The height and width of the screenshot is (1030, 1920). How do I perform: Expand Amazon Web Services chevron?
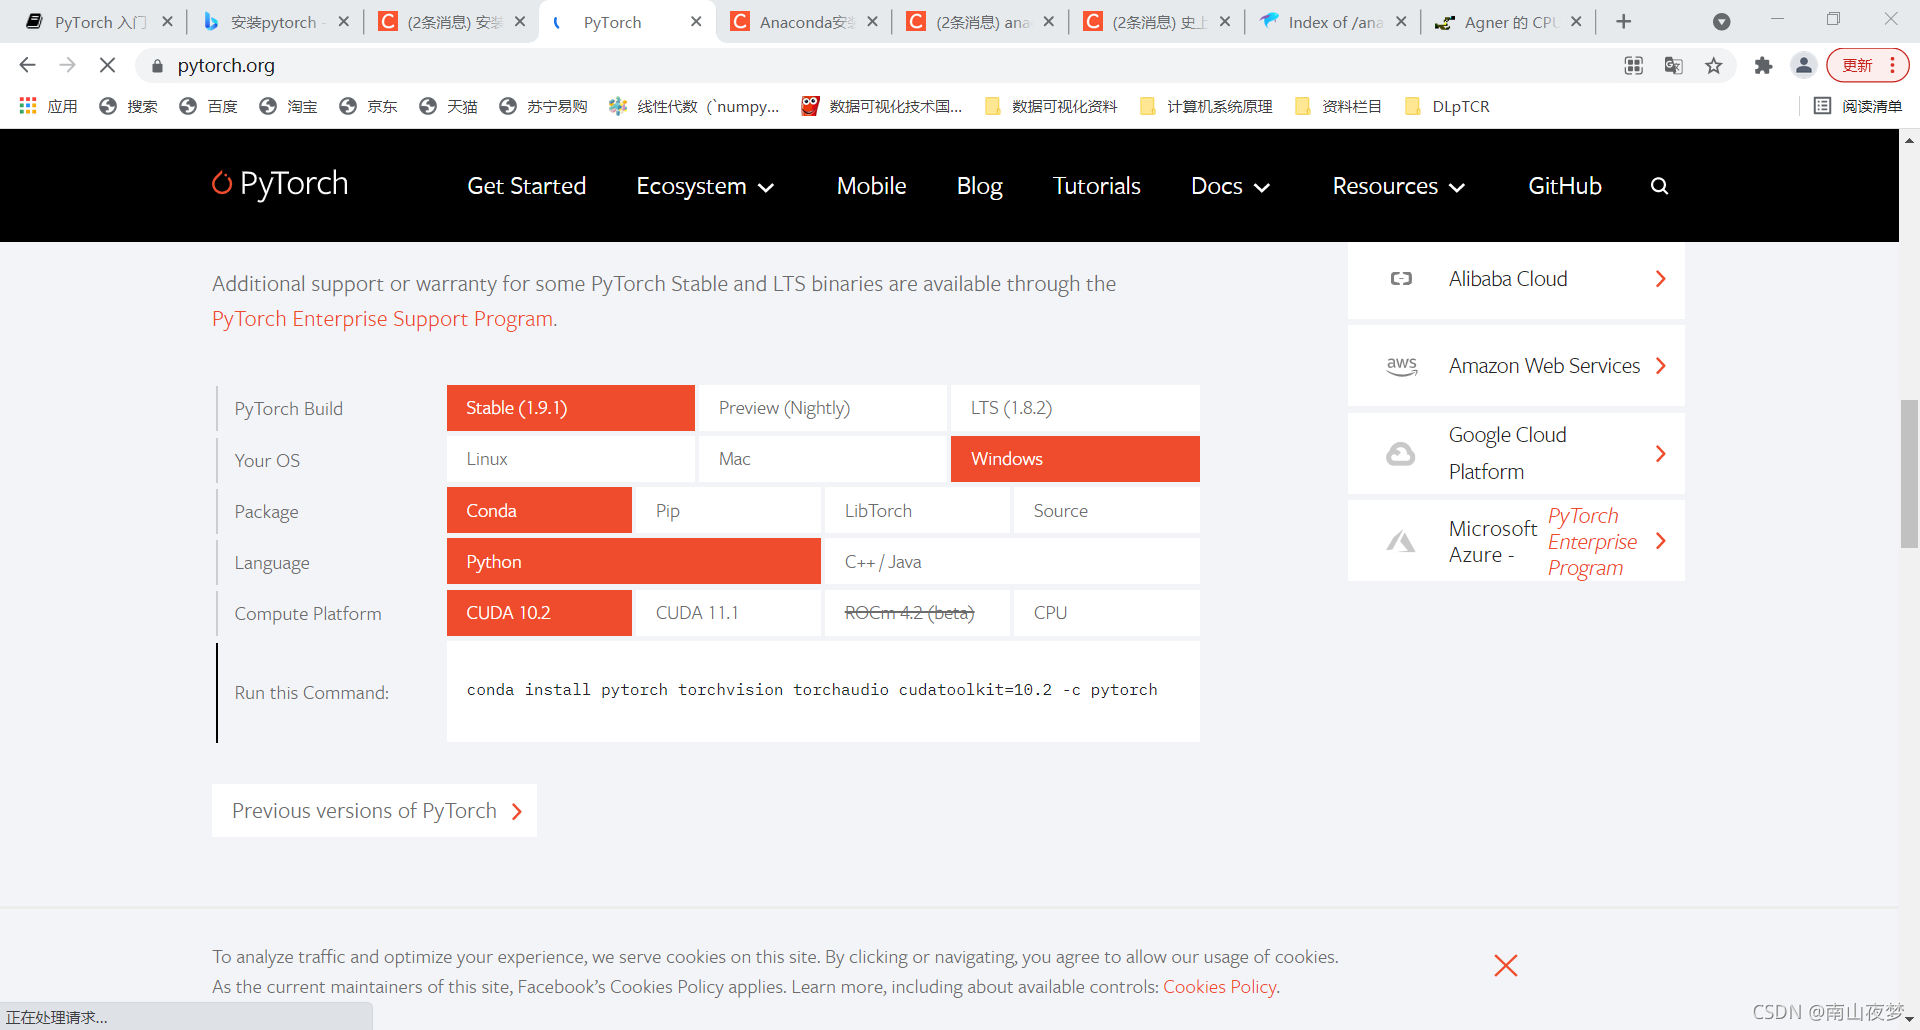click(x=1660, y=366)
